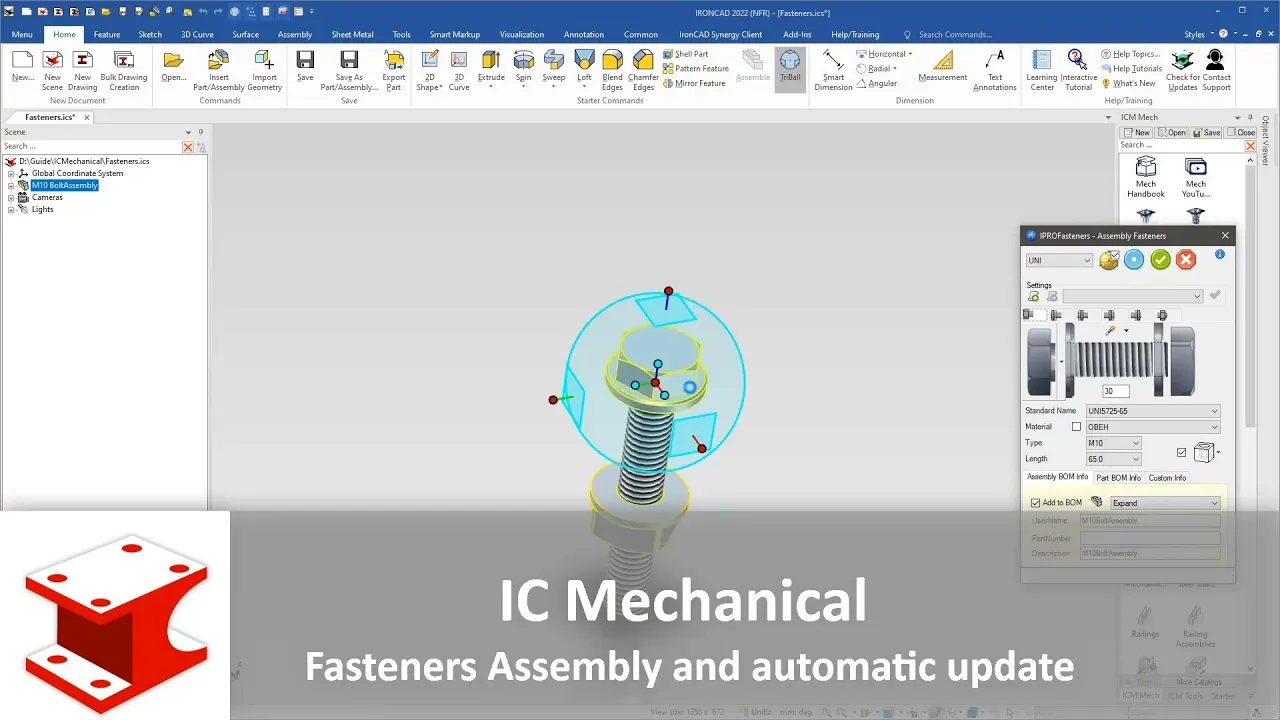Screen dimensions: 1280x720
Task: Expand the M10 BoltAssembly tree node
Action: pyautogui.click(x=11, y=185)
